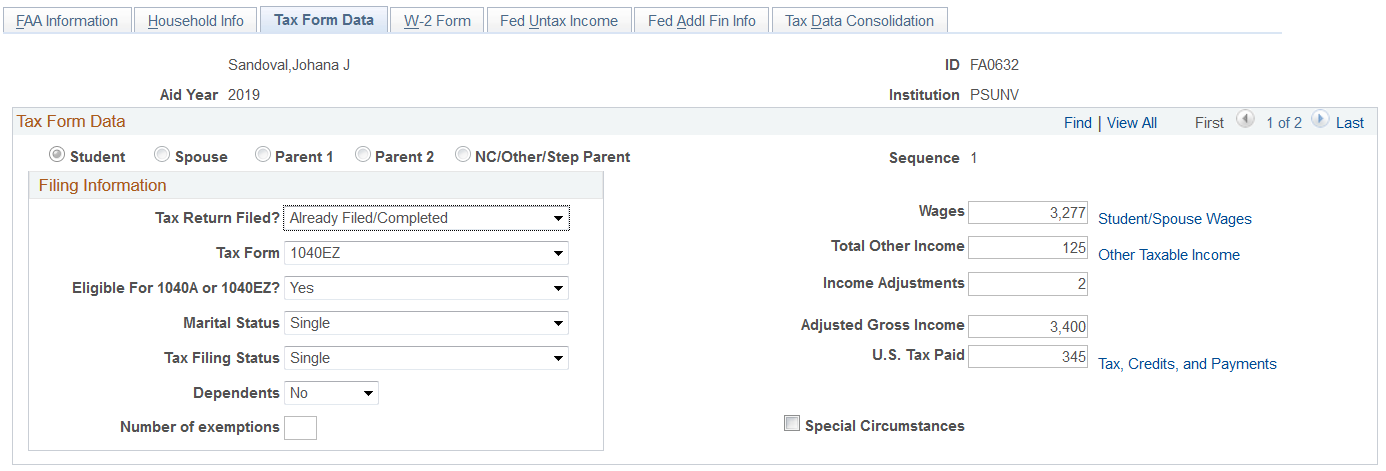The height and width of the screenshot is (471, 1386).
Task: Select the Parent 1 radio button
Action: [263, 156]
